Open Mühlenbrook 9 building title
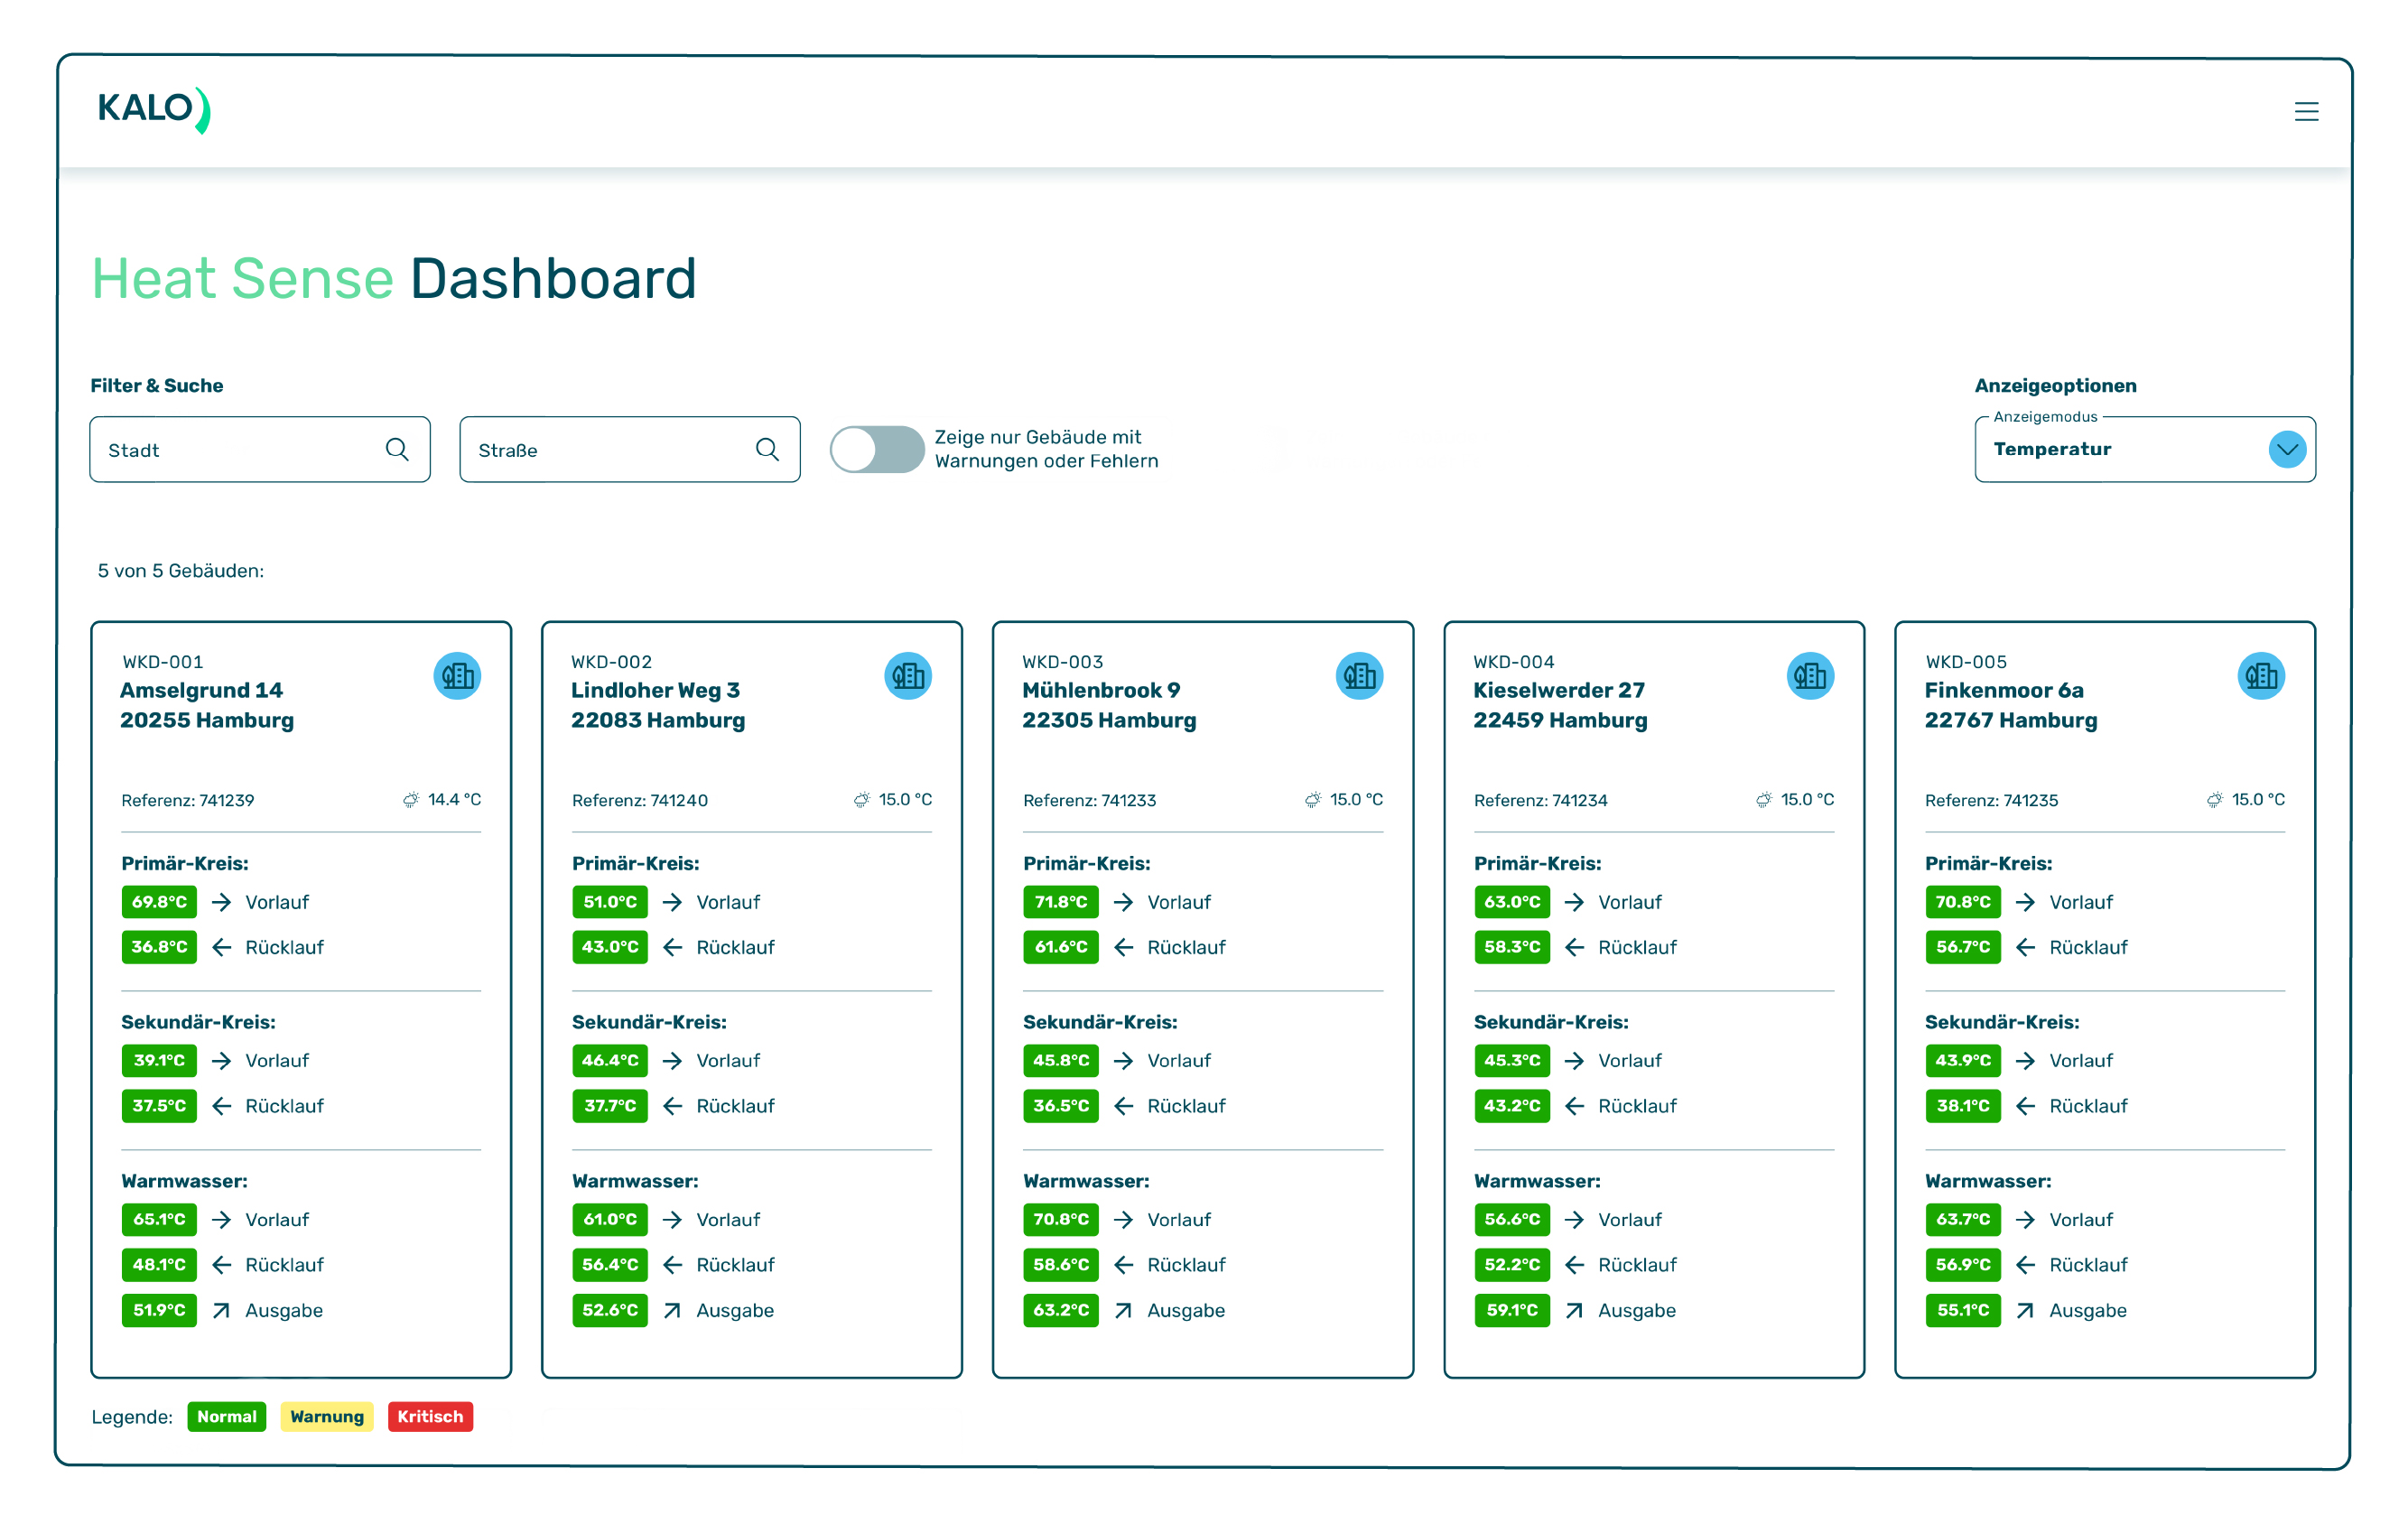The width and height of the screenshot is (2408, 1524). (1101, 690)
